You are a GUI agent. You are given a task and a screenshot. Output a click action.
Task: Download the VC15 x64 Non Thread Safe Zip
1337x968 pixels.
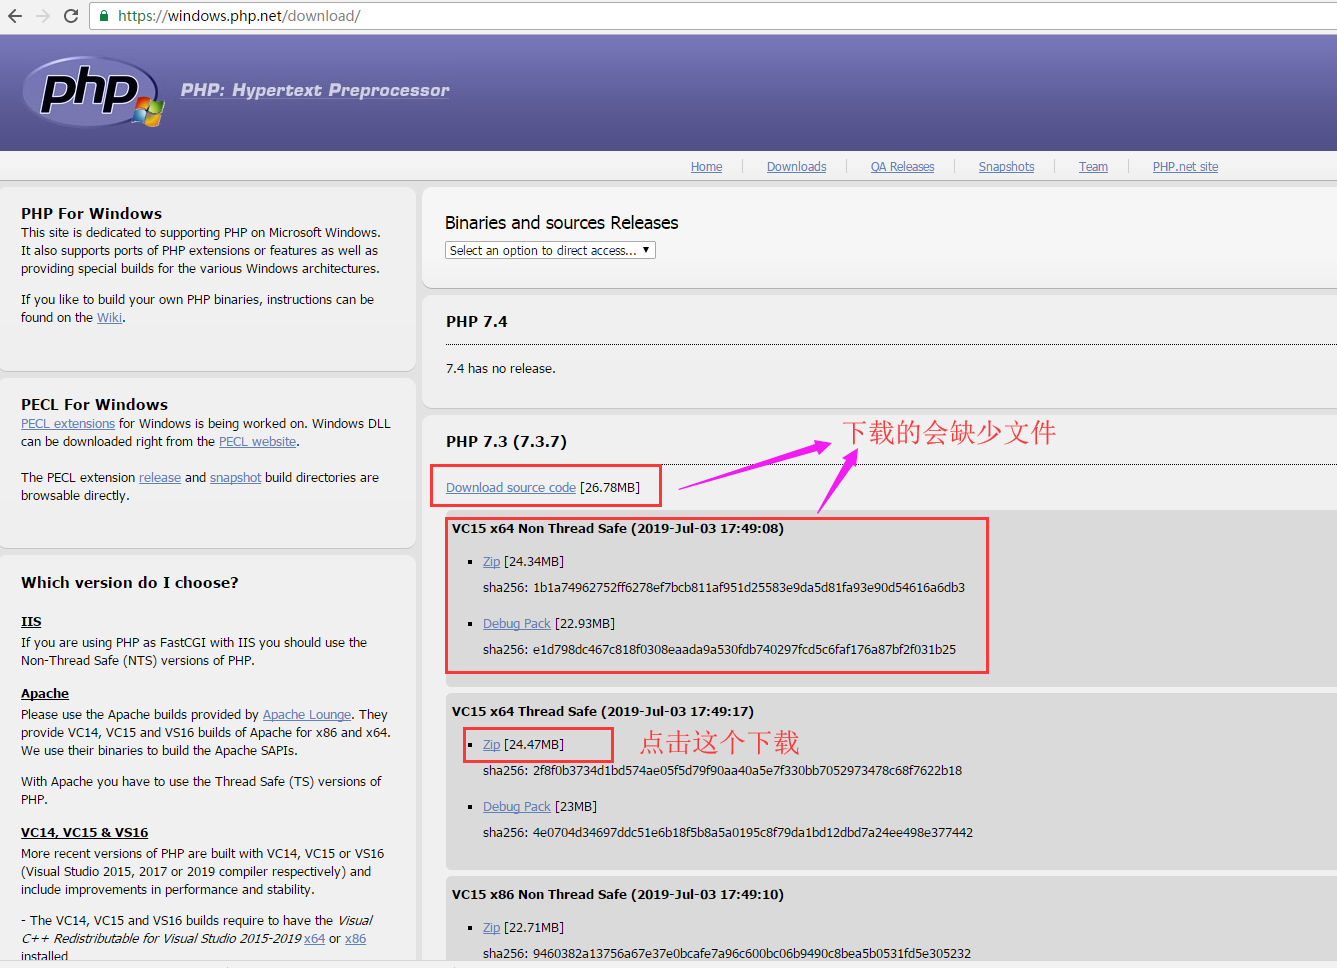pos(491,561)
